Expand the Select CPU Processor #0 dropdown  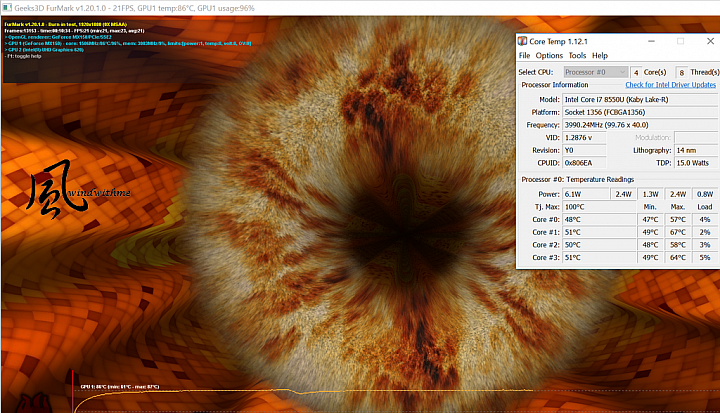click(596, 72)
